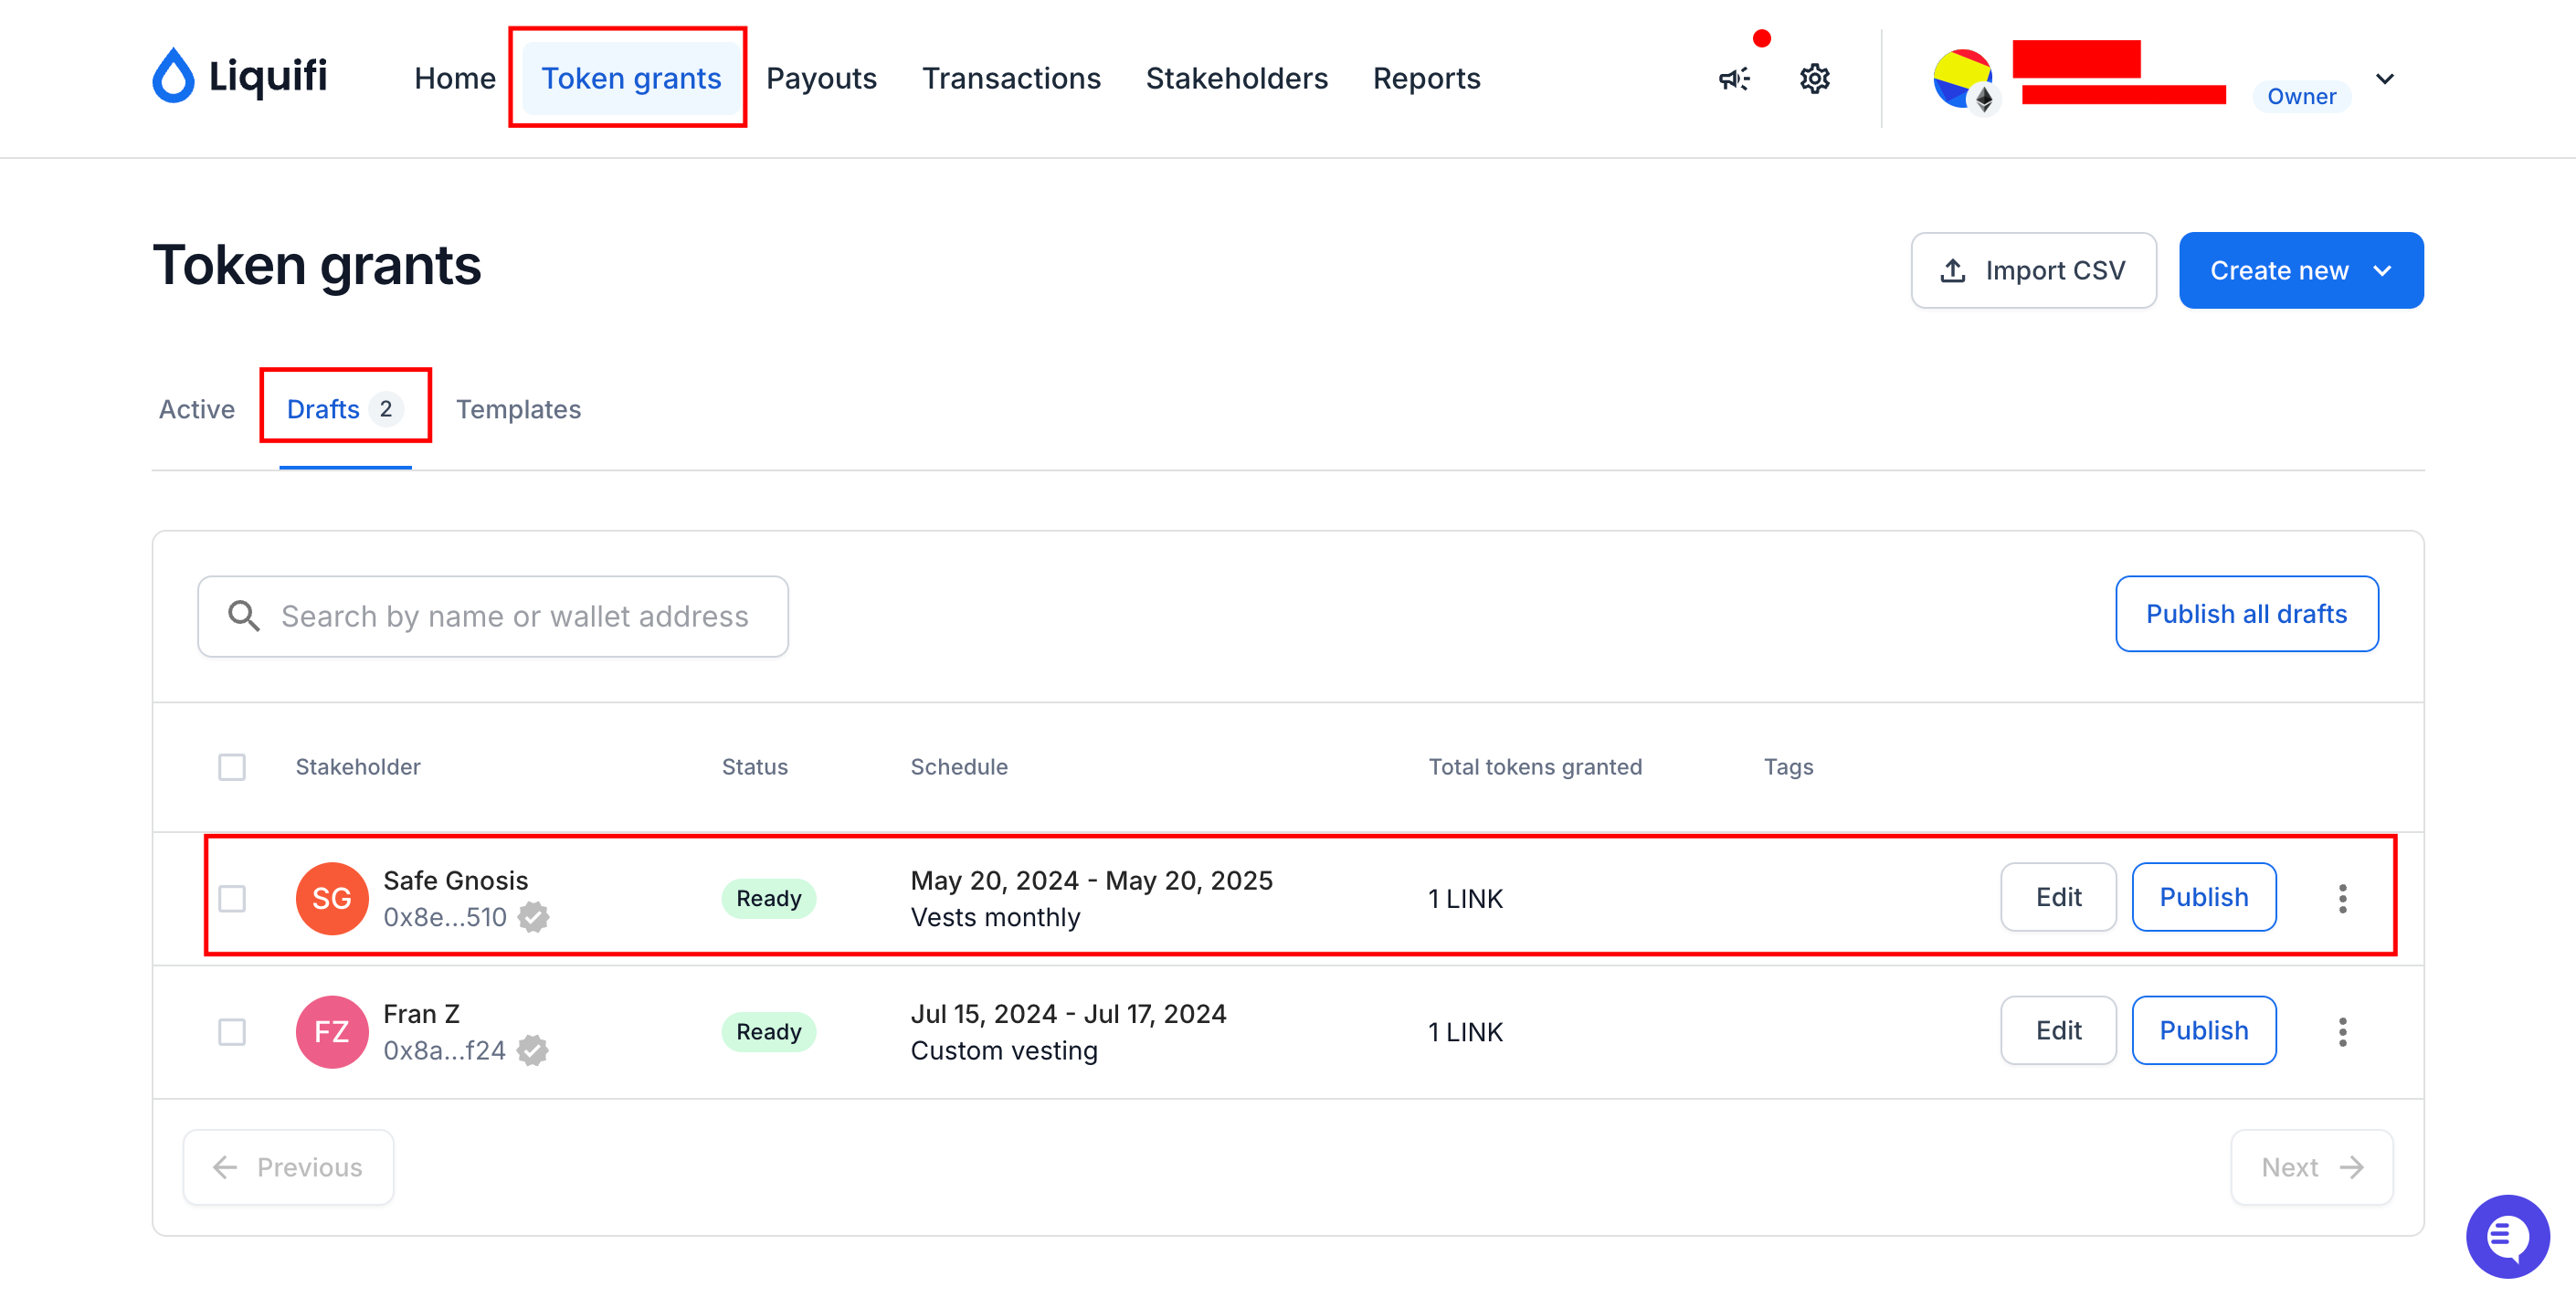Click the Liquifi droplet logo
2576x1308 pixels.
pos(173,76)
